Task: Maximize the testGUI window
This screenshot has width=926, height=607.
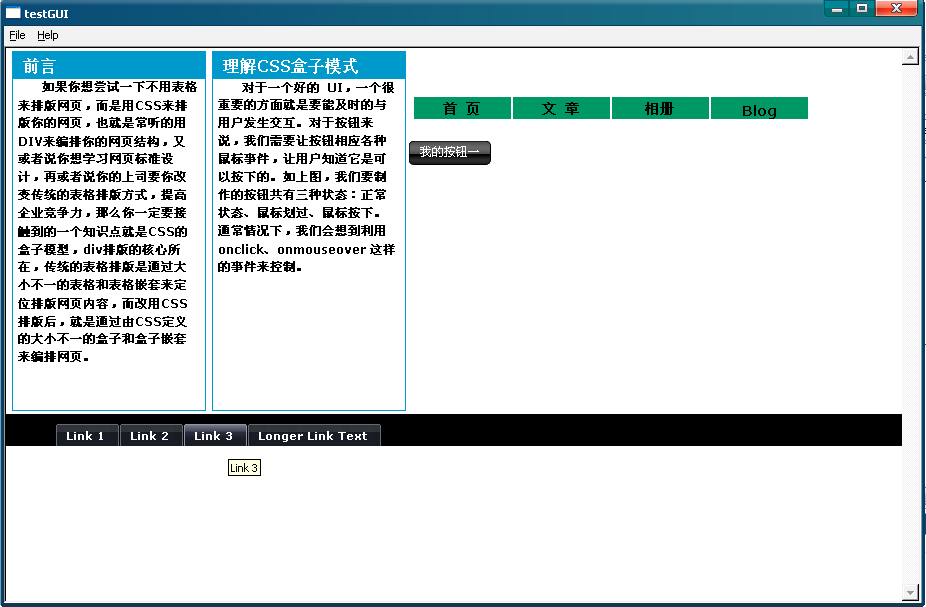Action: [x=862, y=8]
